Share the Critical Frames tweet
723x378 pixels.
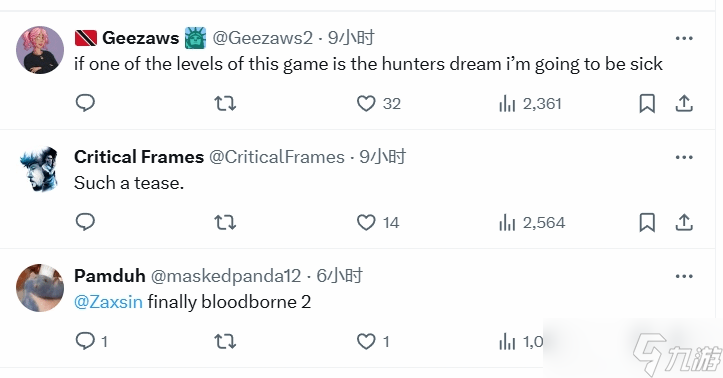pyautogui.click(x=684, y=223)
